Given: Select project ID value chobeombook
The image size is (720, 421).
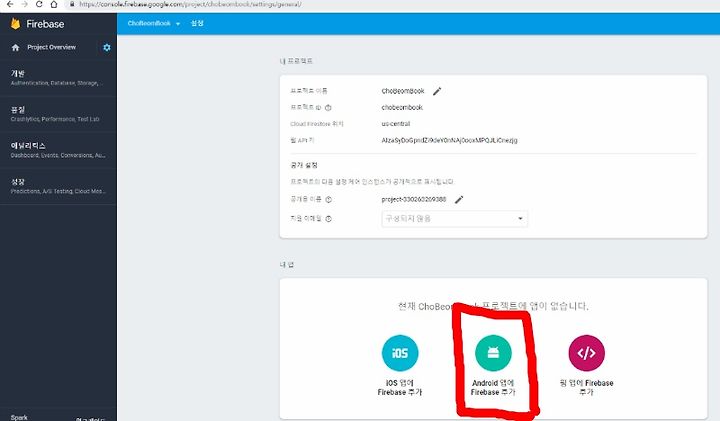Looking at the screenshot, I should point(402,107).
